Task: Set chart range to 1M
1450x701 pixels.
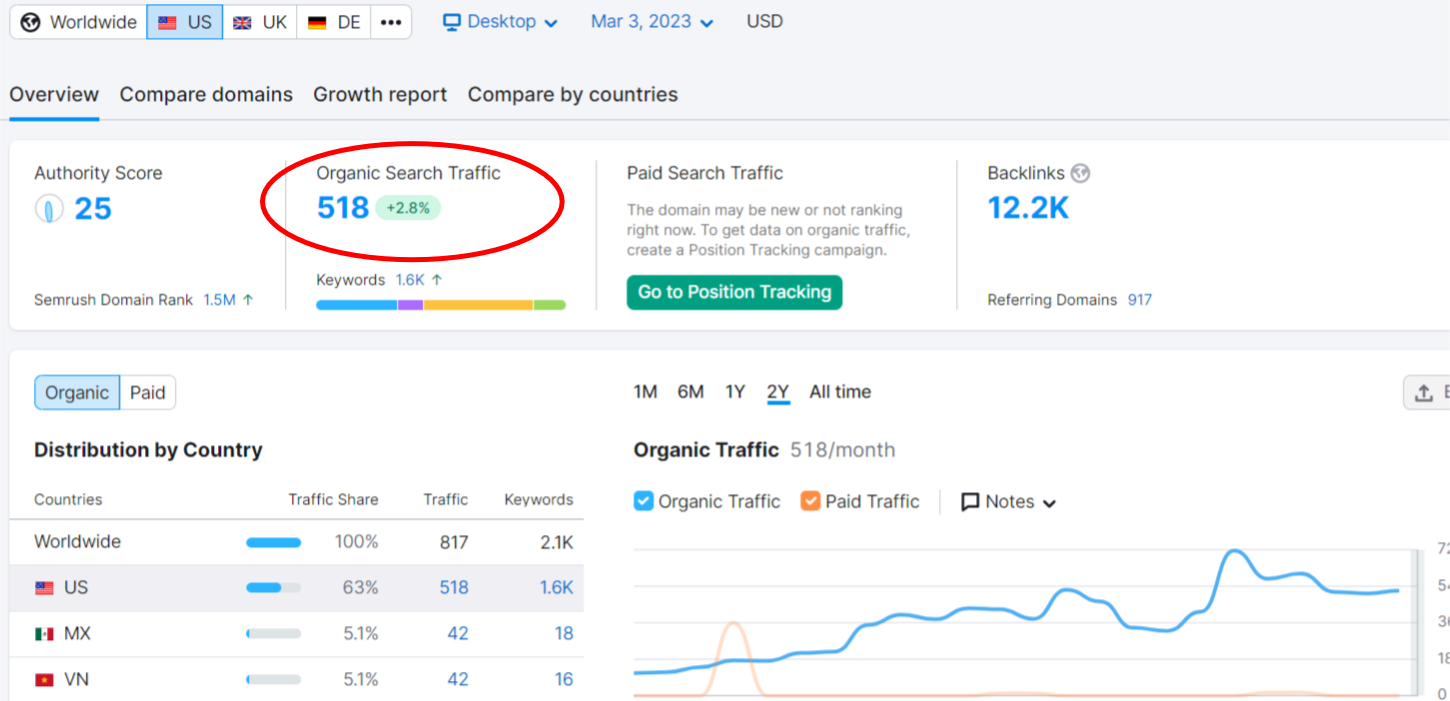Action: 645,392
